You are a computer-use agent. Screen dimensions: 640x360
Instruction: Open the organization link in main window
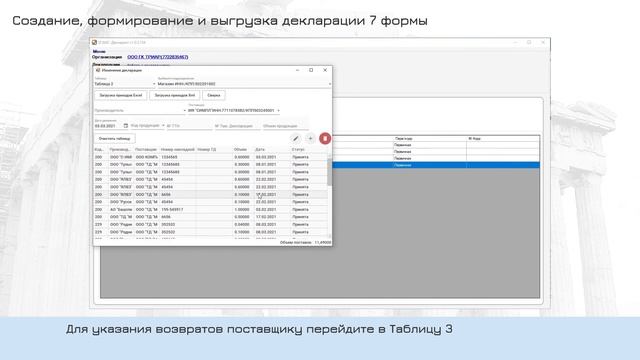coord(158,57)
